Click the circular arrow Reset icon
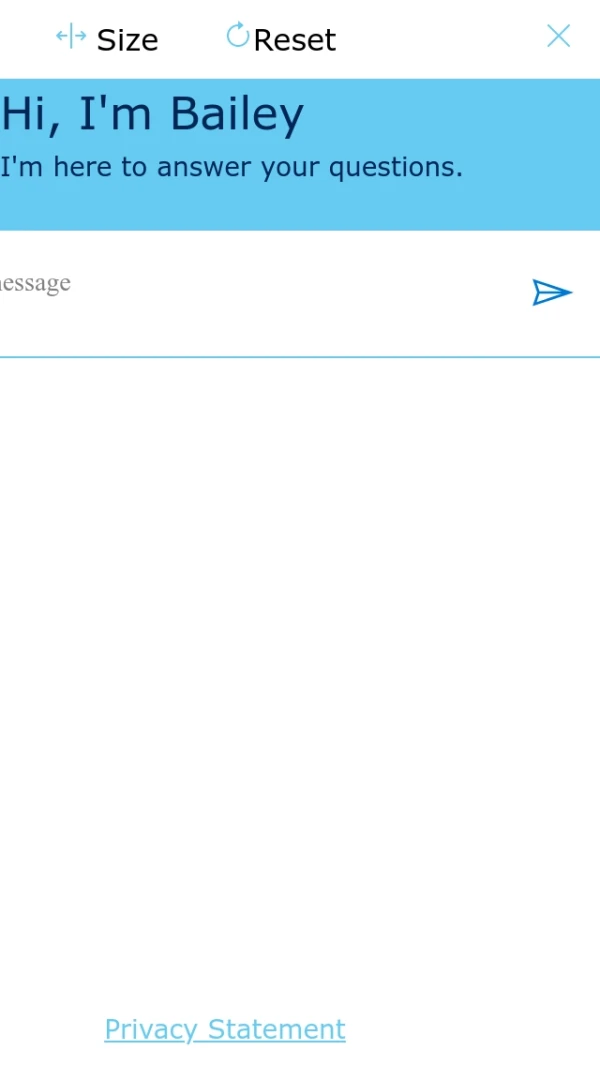Image resolution: width=600 pixels, height=1065 pixels. coord(238,35)
